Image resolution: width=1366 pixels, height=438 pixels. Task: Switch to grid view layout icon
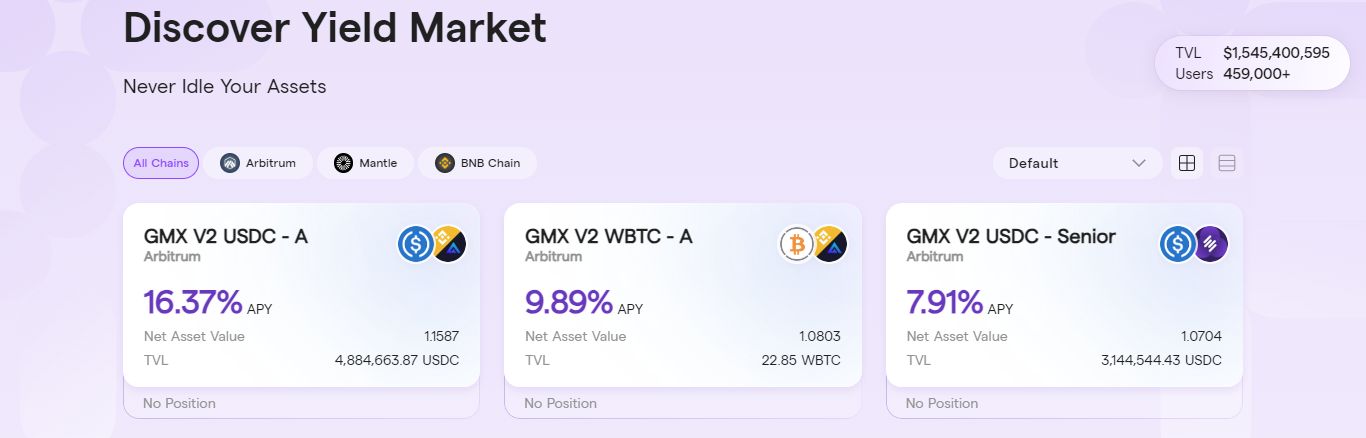point(1187,163)
